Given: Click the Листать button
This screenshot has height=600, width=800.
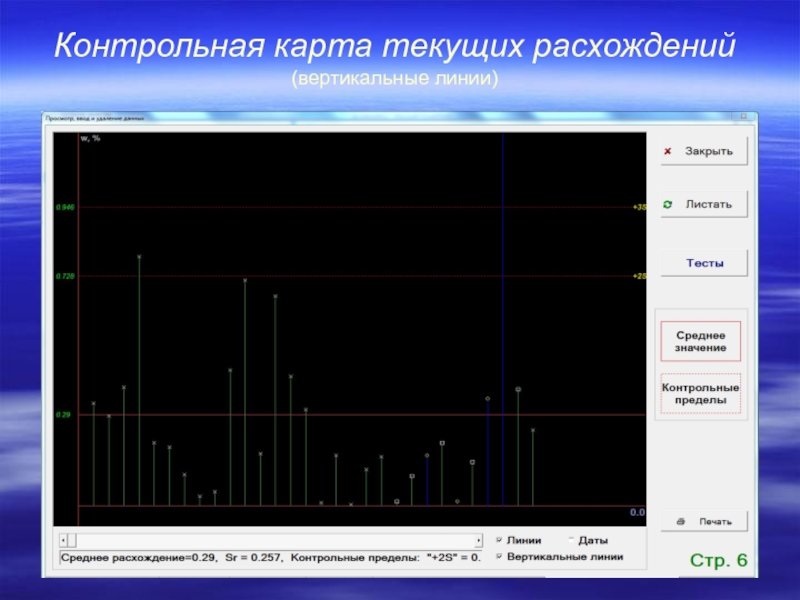Looking at the screenshot, I should 704,204.
